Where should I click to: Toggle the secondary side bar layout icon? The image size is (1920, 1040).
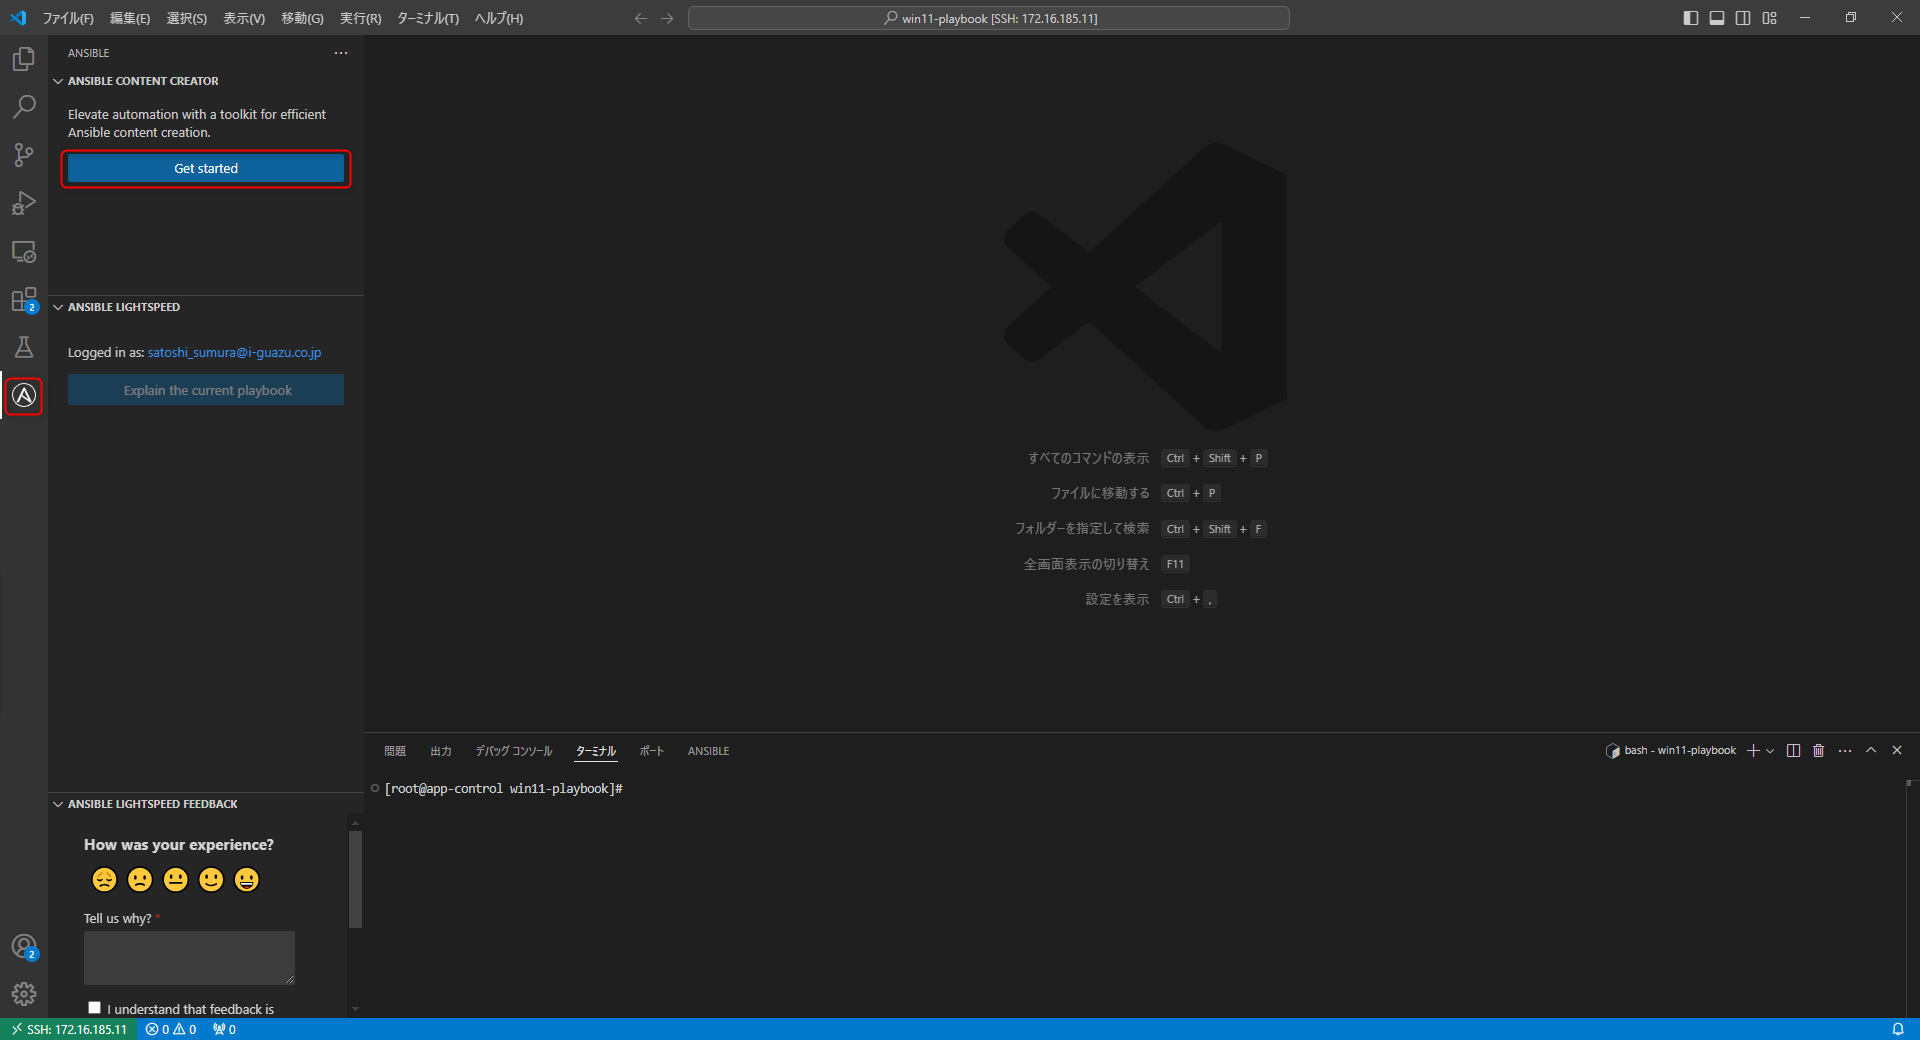[1743, 18]
